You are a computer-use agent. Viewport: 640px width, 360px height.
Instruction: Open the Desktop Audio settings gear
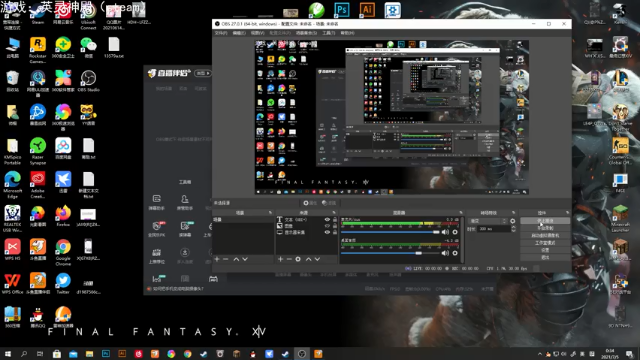455,253
